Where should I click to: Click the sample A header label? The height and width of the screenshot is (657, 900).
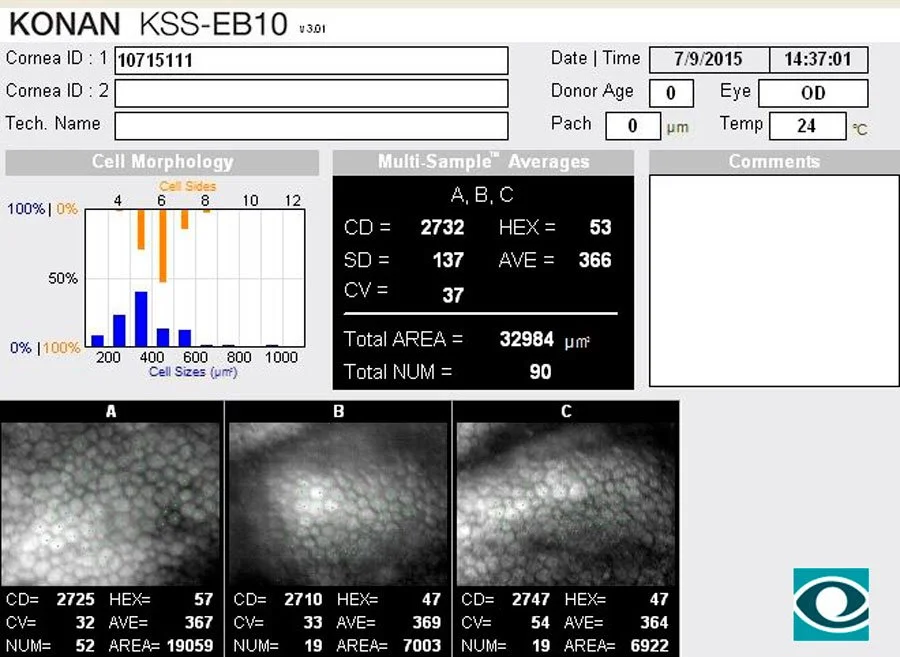coord(111,411)
